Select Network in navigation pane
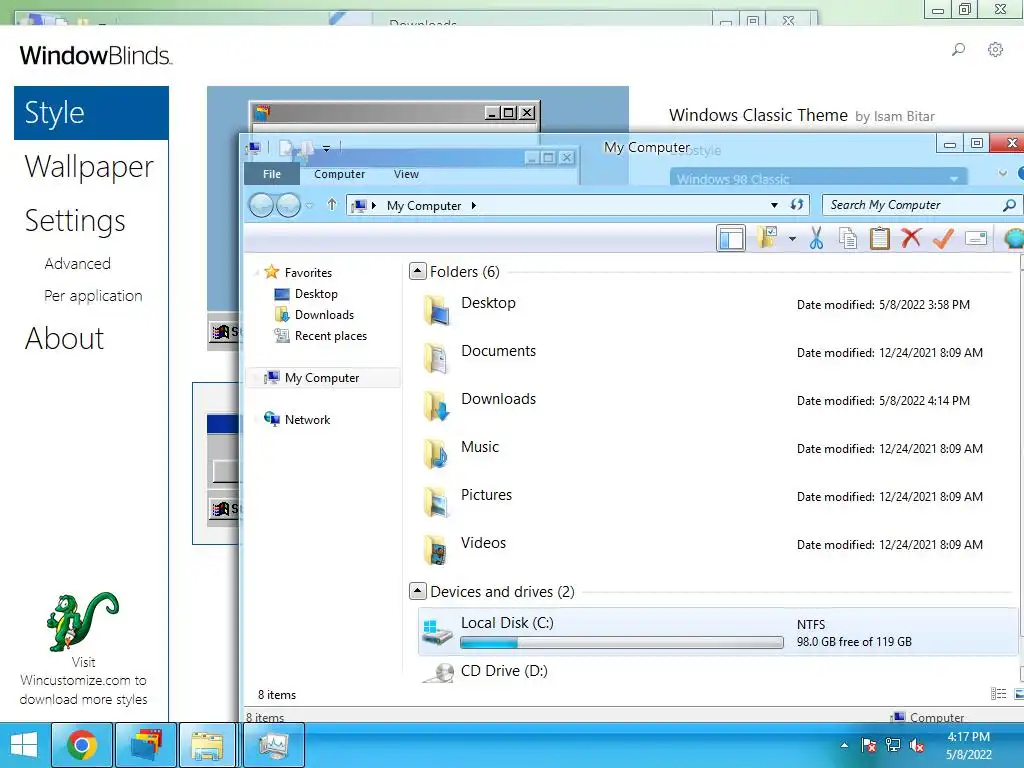 tap(307, 419)
